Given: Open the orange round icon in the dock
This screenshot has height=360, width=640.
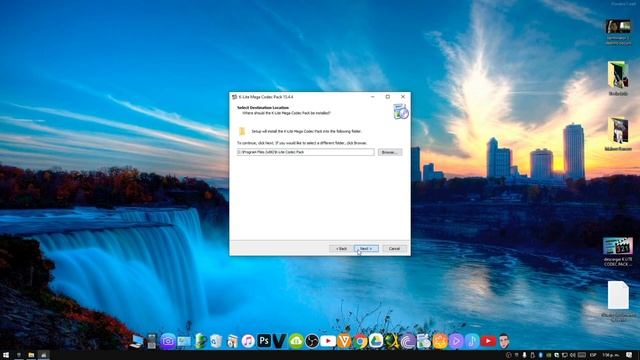Looking at the screenshot, I should tap(440, 341).
